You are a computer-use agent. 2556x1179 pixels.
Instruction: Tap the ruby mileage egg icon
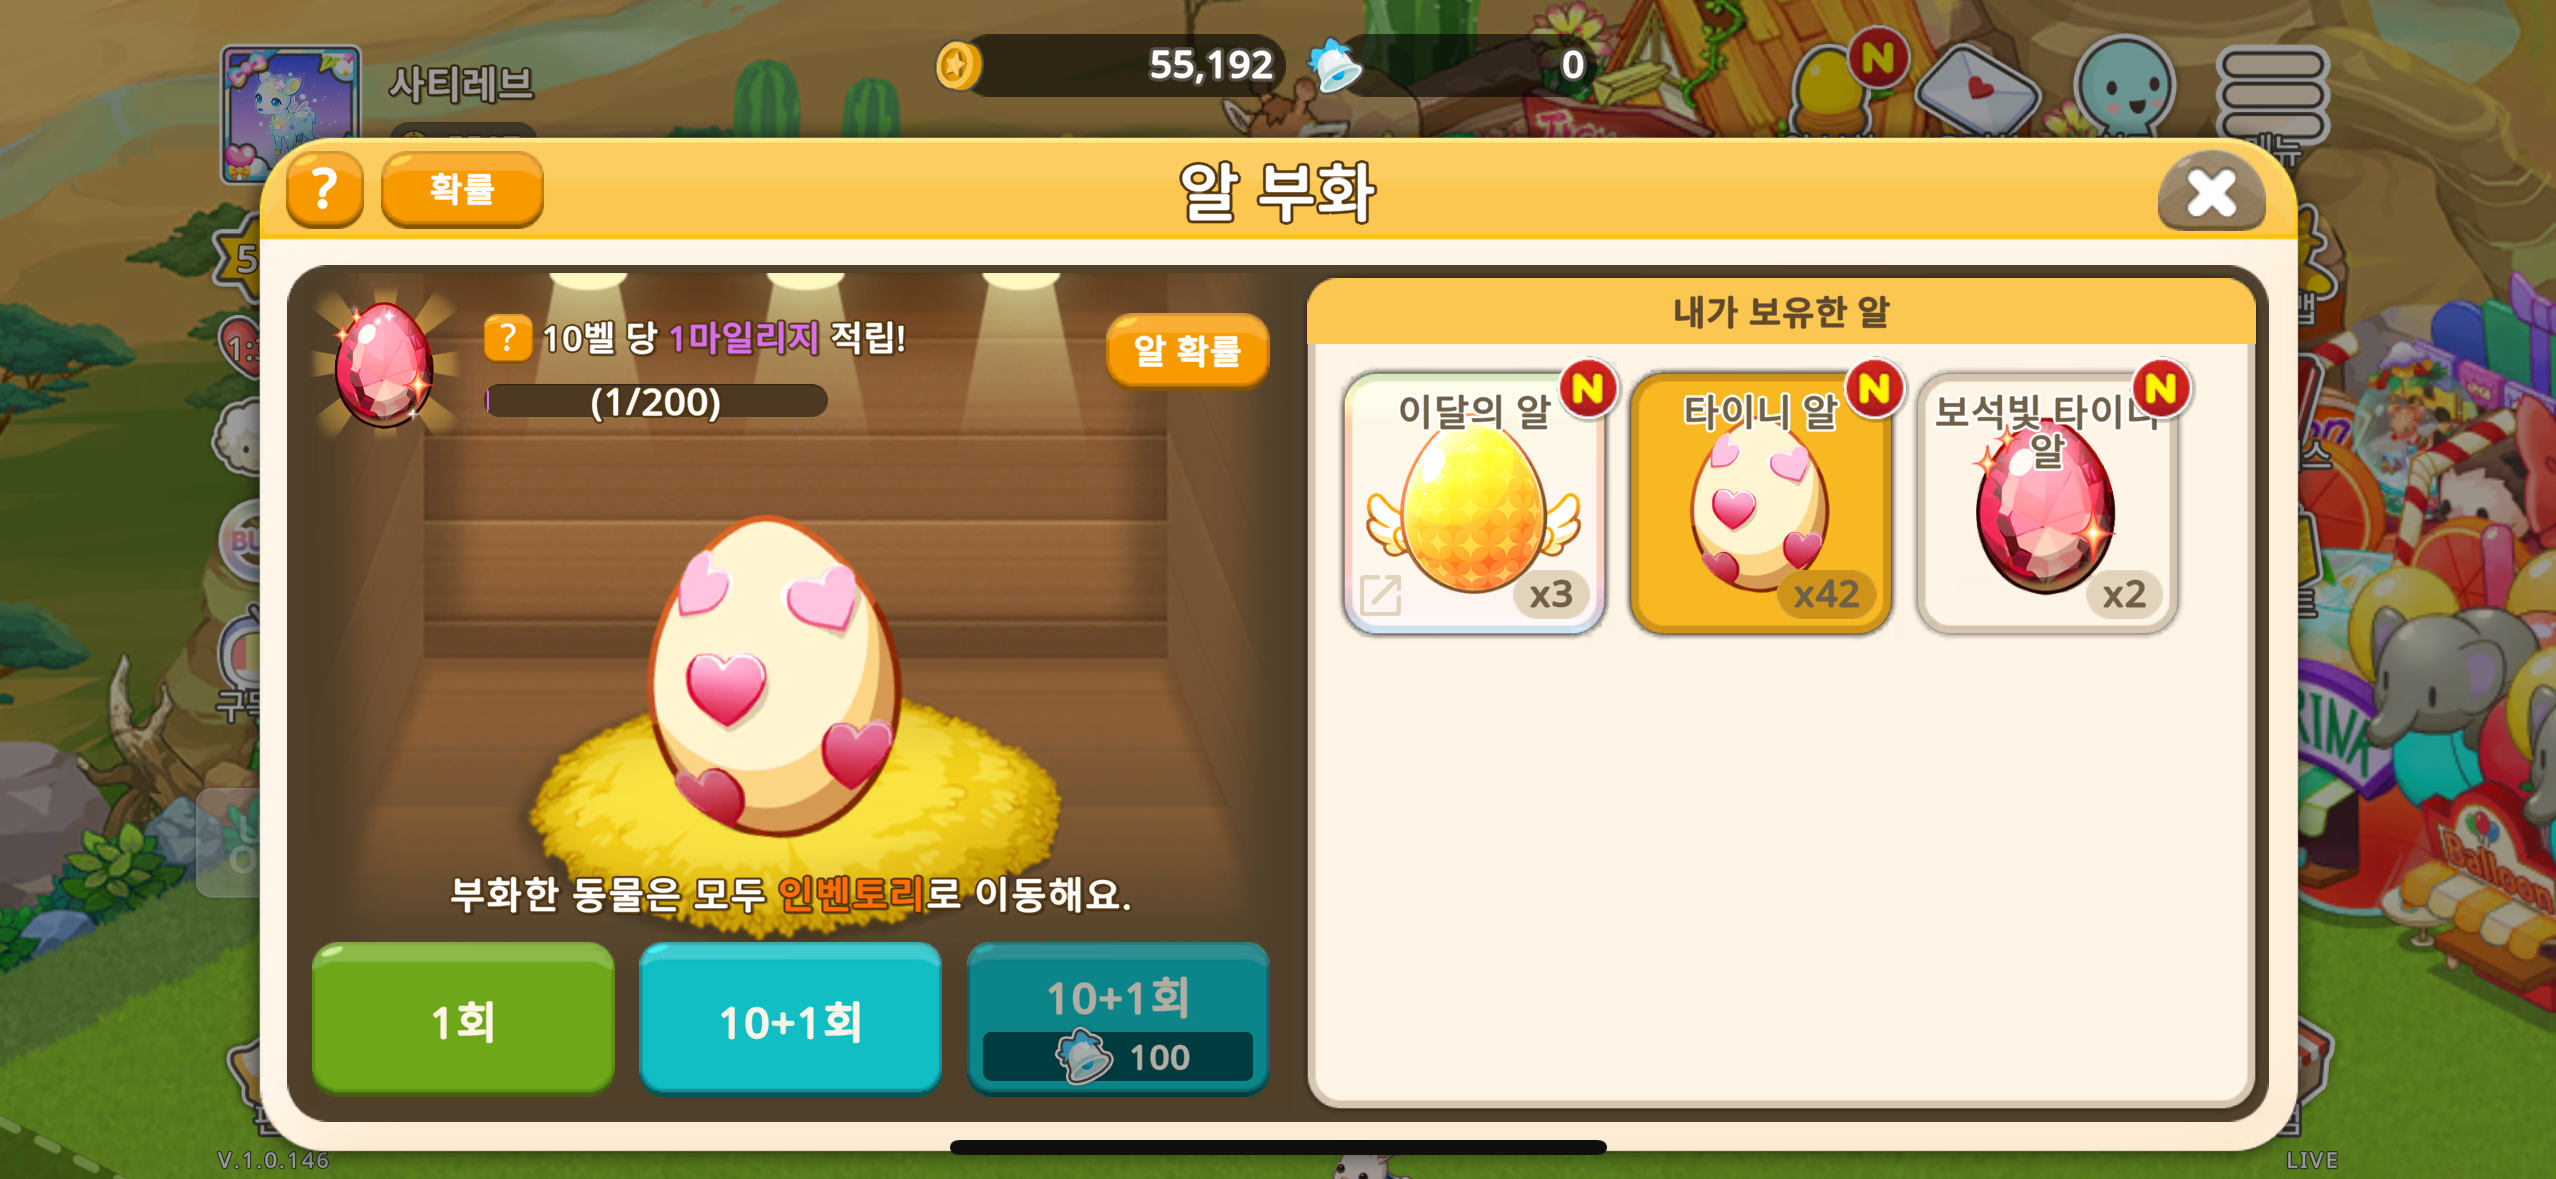tap(384, 364)
